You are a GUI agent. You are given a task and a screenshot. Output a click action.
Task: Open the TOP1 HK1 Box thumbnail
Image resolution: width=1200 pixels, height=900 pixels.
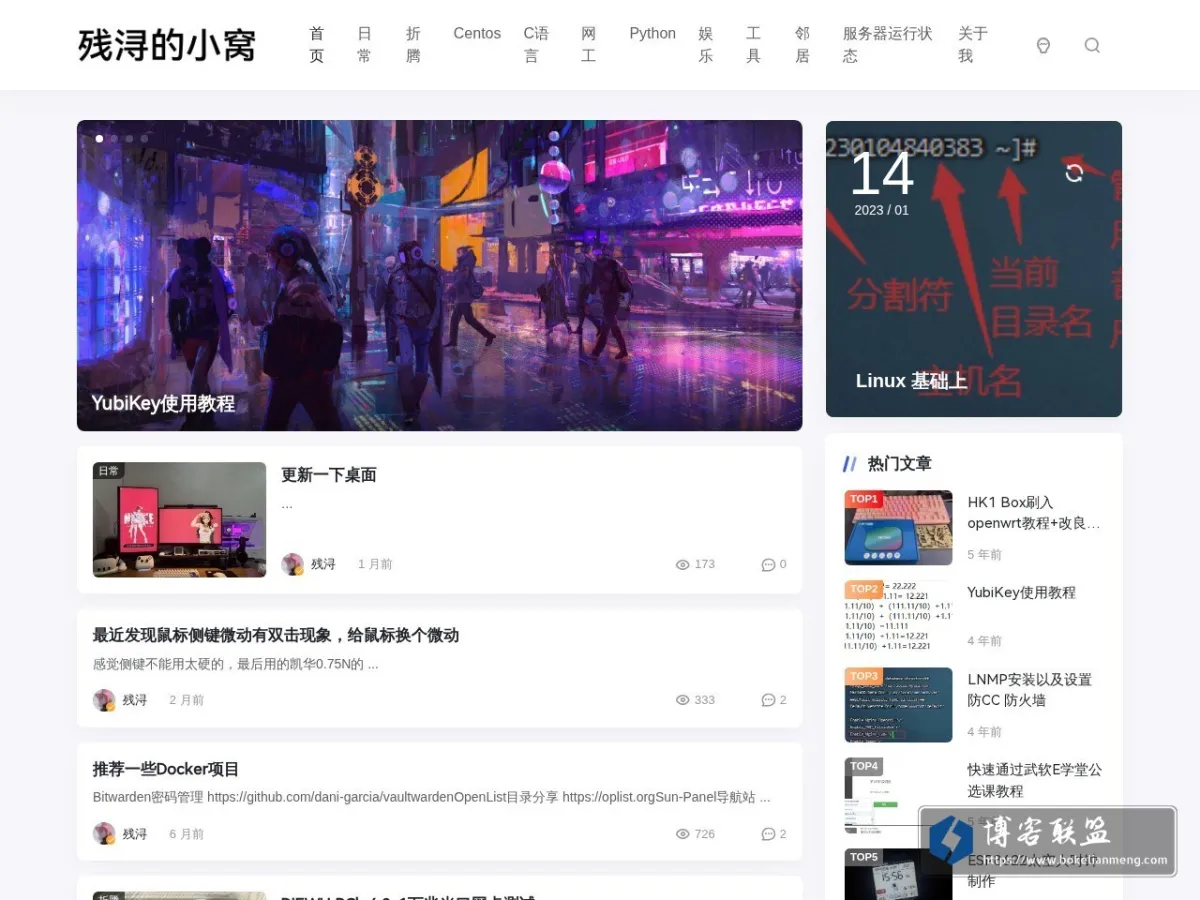[x=898, y=528]
